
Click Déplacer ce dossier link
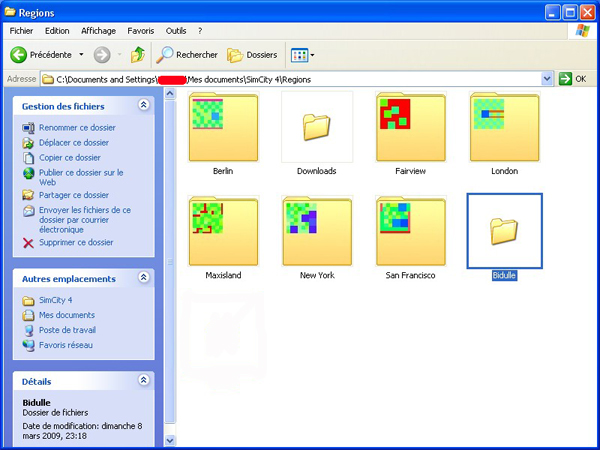[74, 142]
